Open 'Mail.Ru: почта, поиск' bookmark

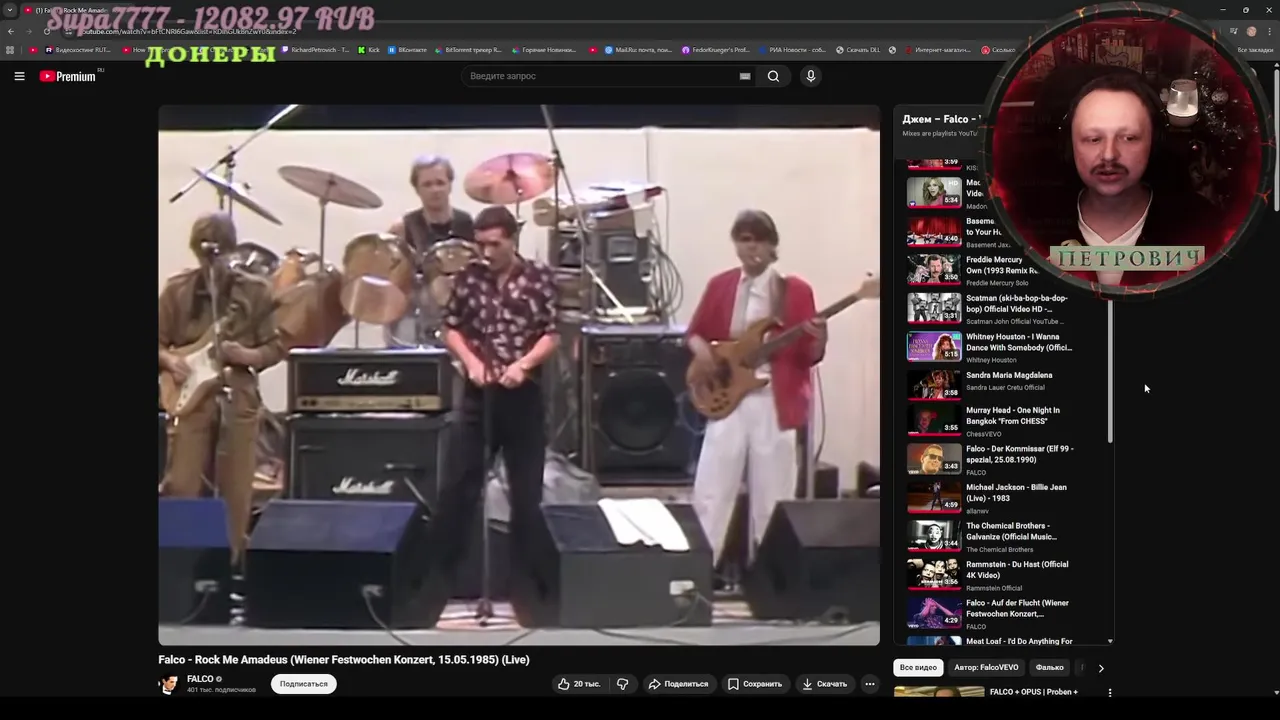[x=638, y=50]
